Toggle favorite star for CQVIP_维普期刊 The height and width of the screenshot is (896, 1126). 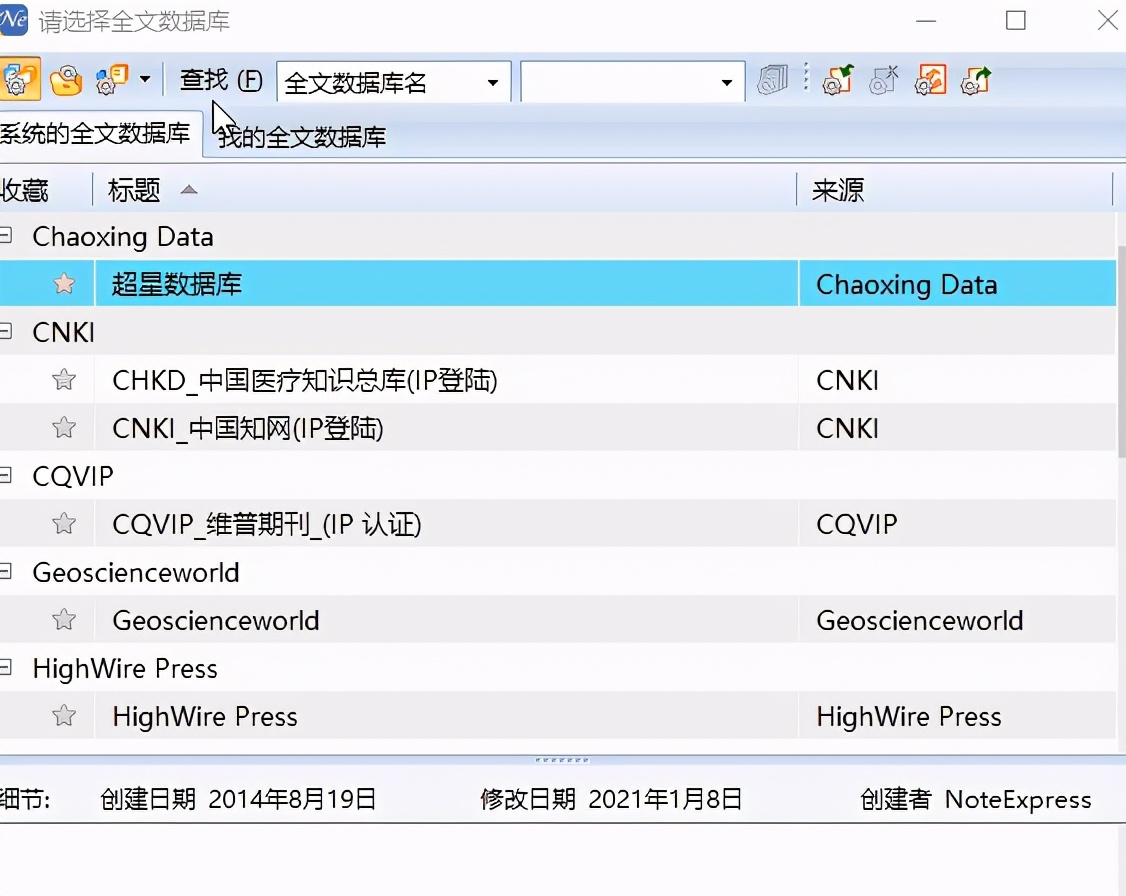point(64,523)
